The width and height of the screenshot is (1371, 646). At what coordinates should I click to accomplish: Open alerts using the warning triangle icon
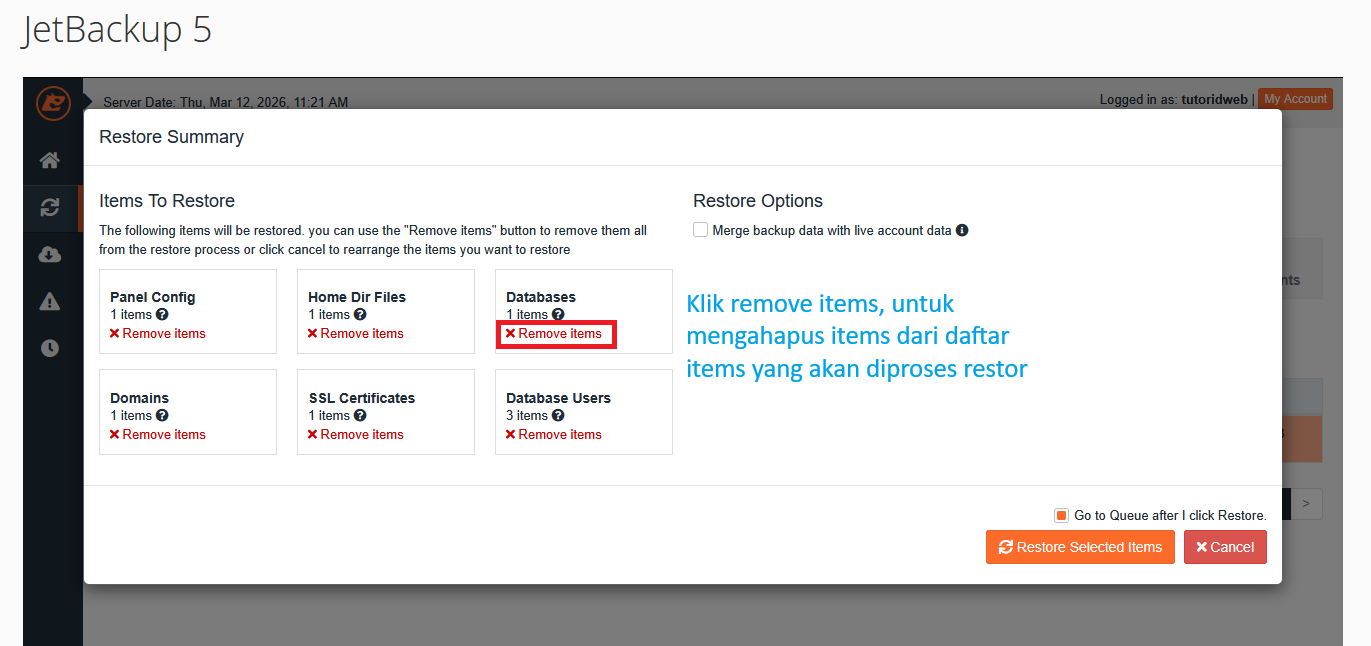point(51,301)
